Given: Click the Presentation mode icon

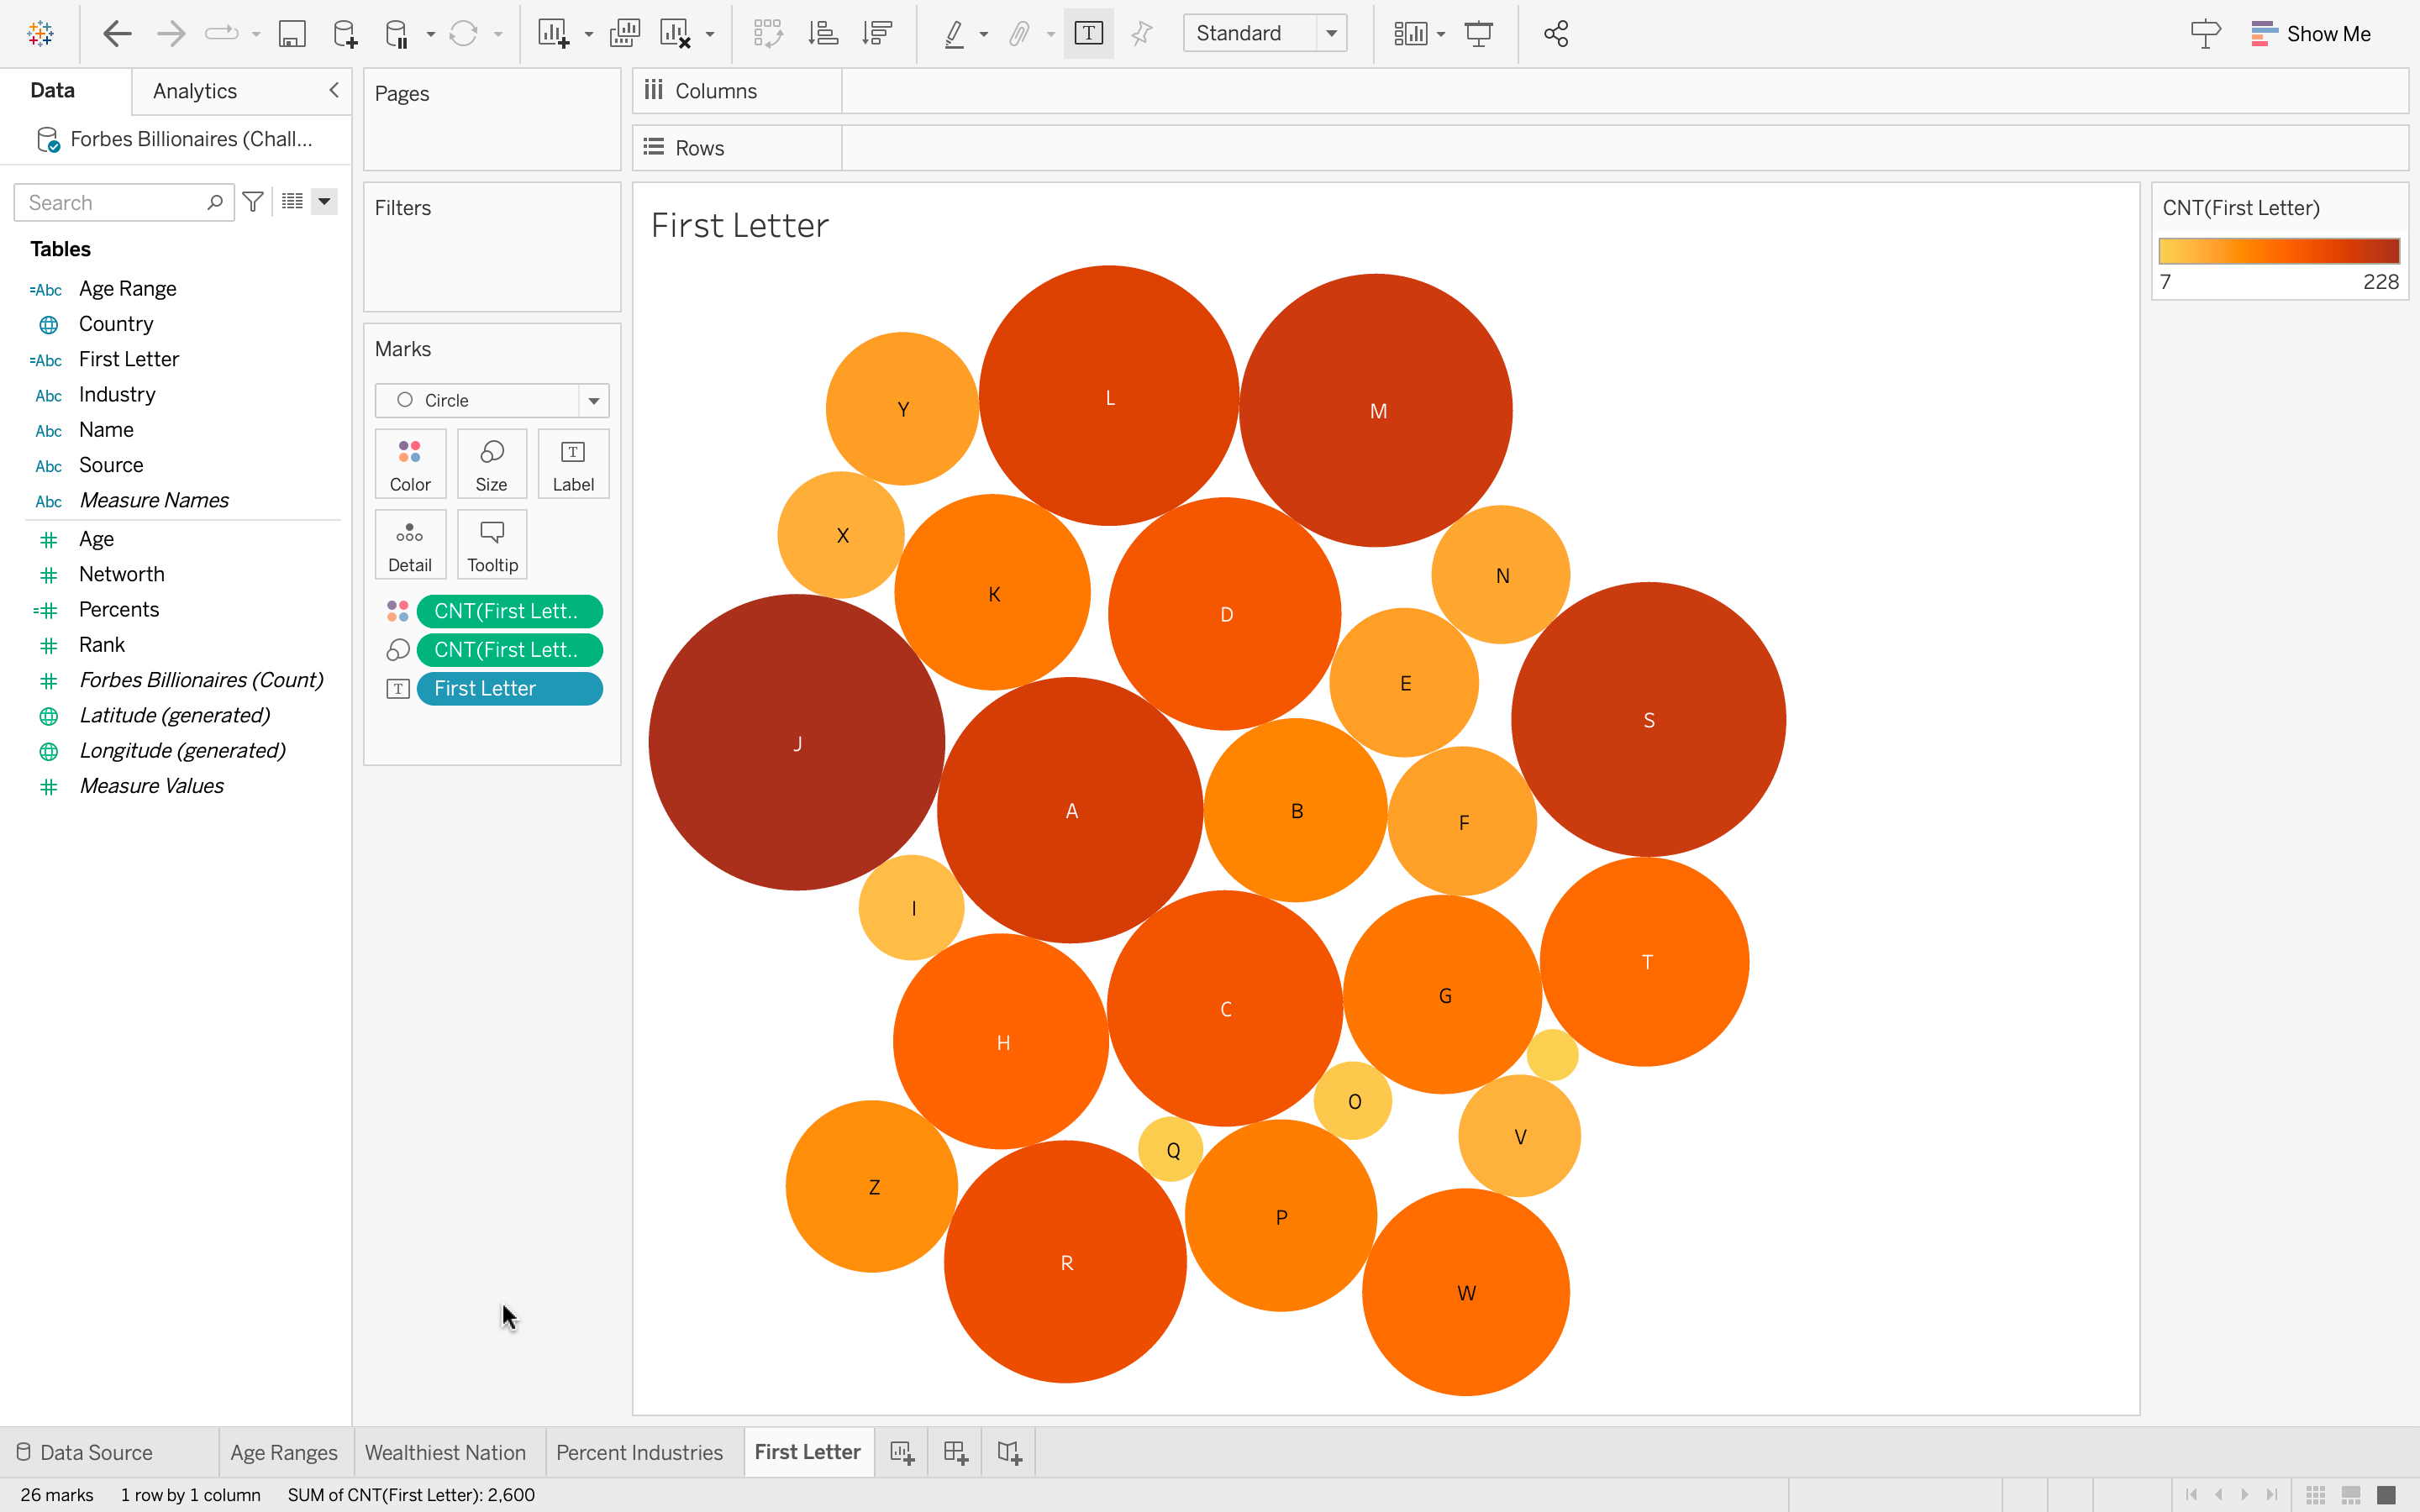Looking at the screenshot, I should 1478,34.
